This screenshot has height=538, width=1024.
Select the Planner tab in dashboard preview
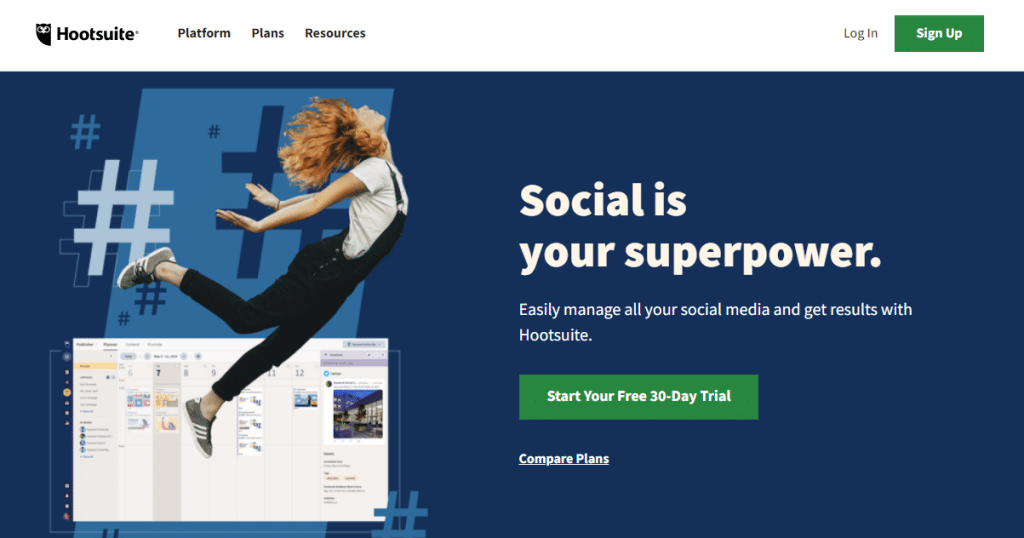[x=110, y=344]
